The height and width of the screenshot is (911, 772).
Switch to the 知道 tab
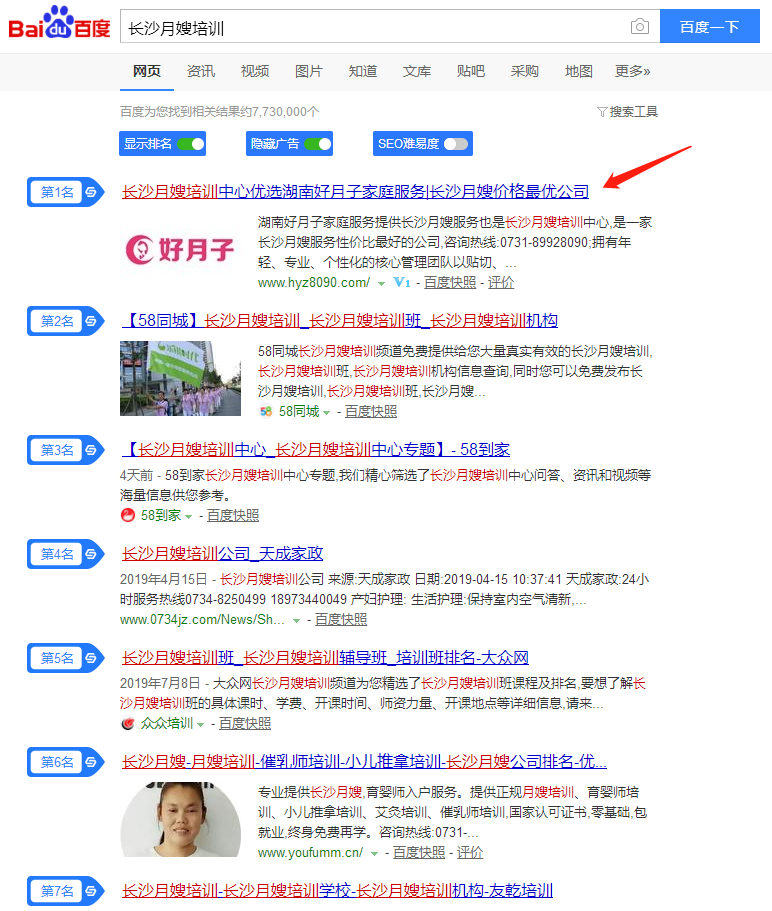click(363, 71)
